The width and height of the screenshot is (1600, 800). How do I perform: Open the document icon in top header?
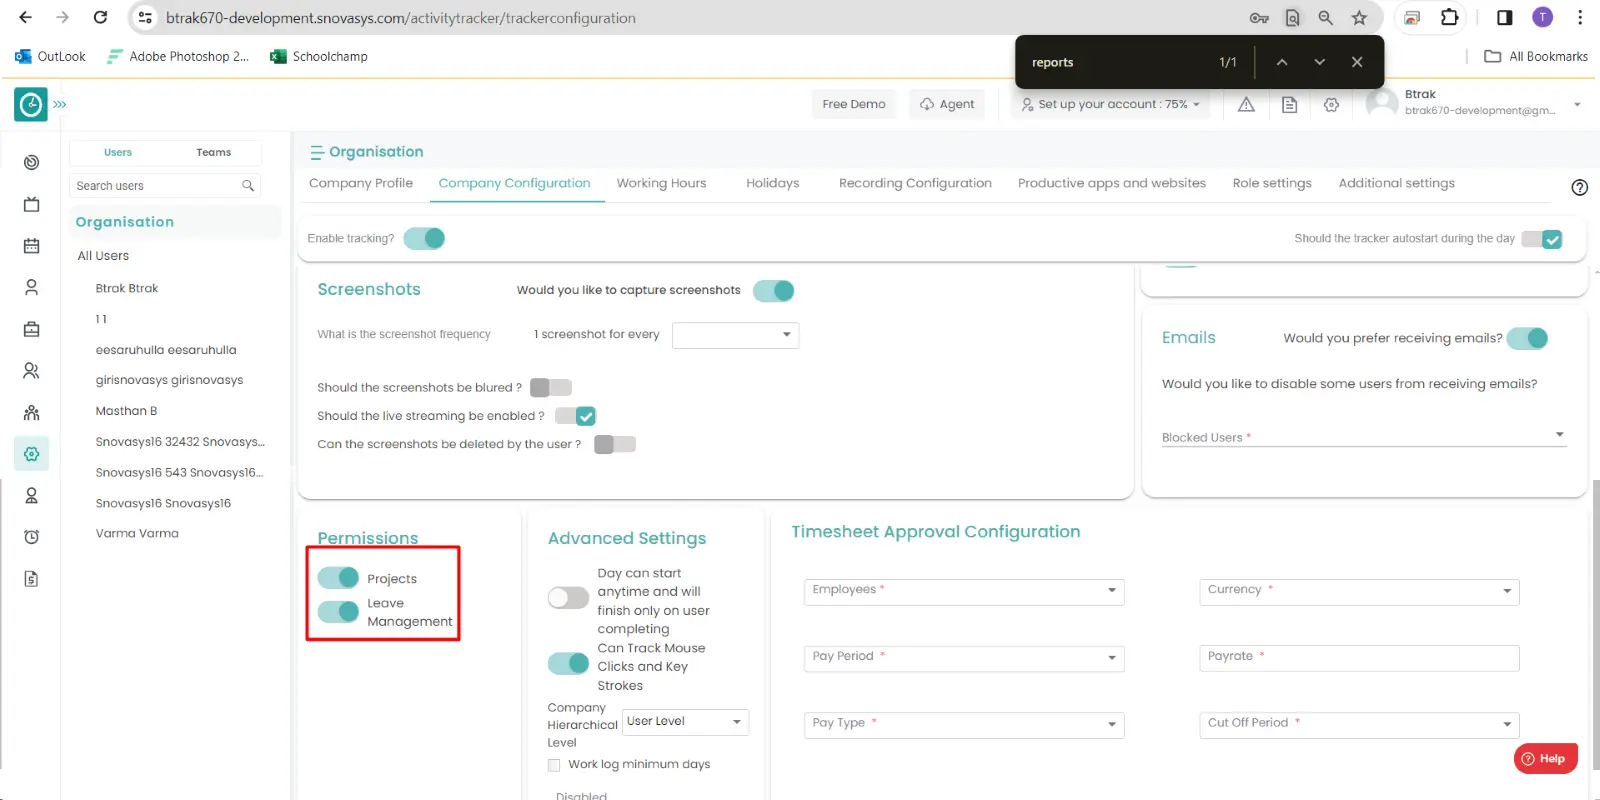click(x=1289, y=104)
